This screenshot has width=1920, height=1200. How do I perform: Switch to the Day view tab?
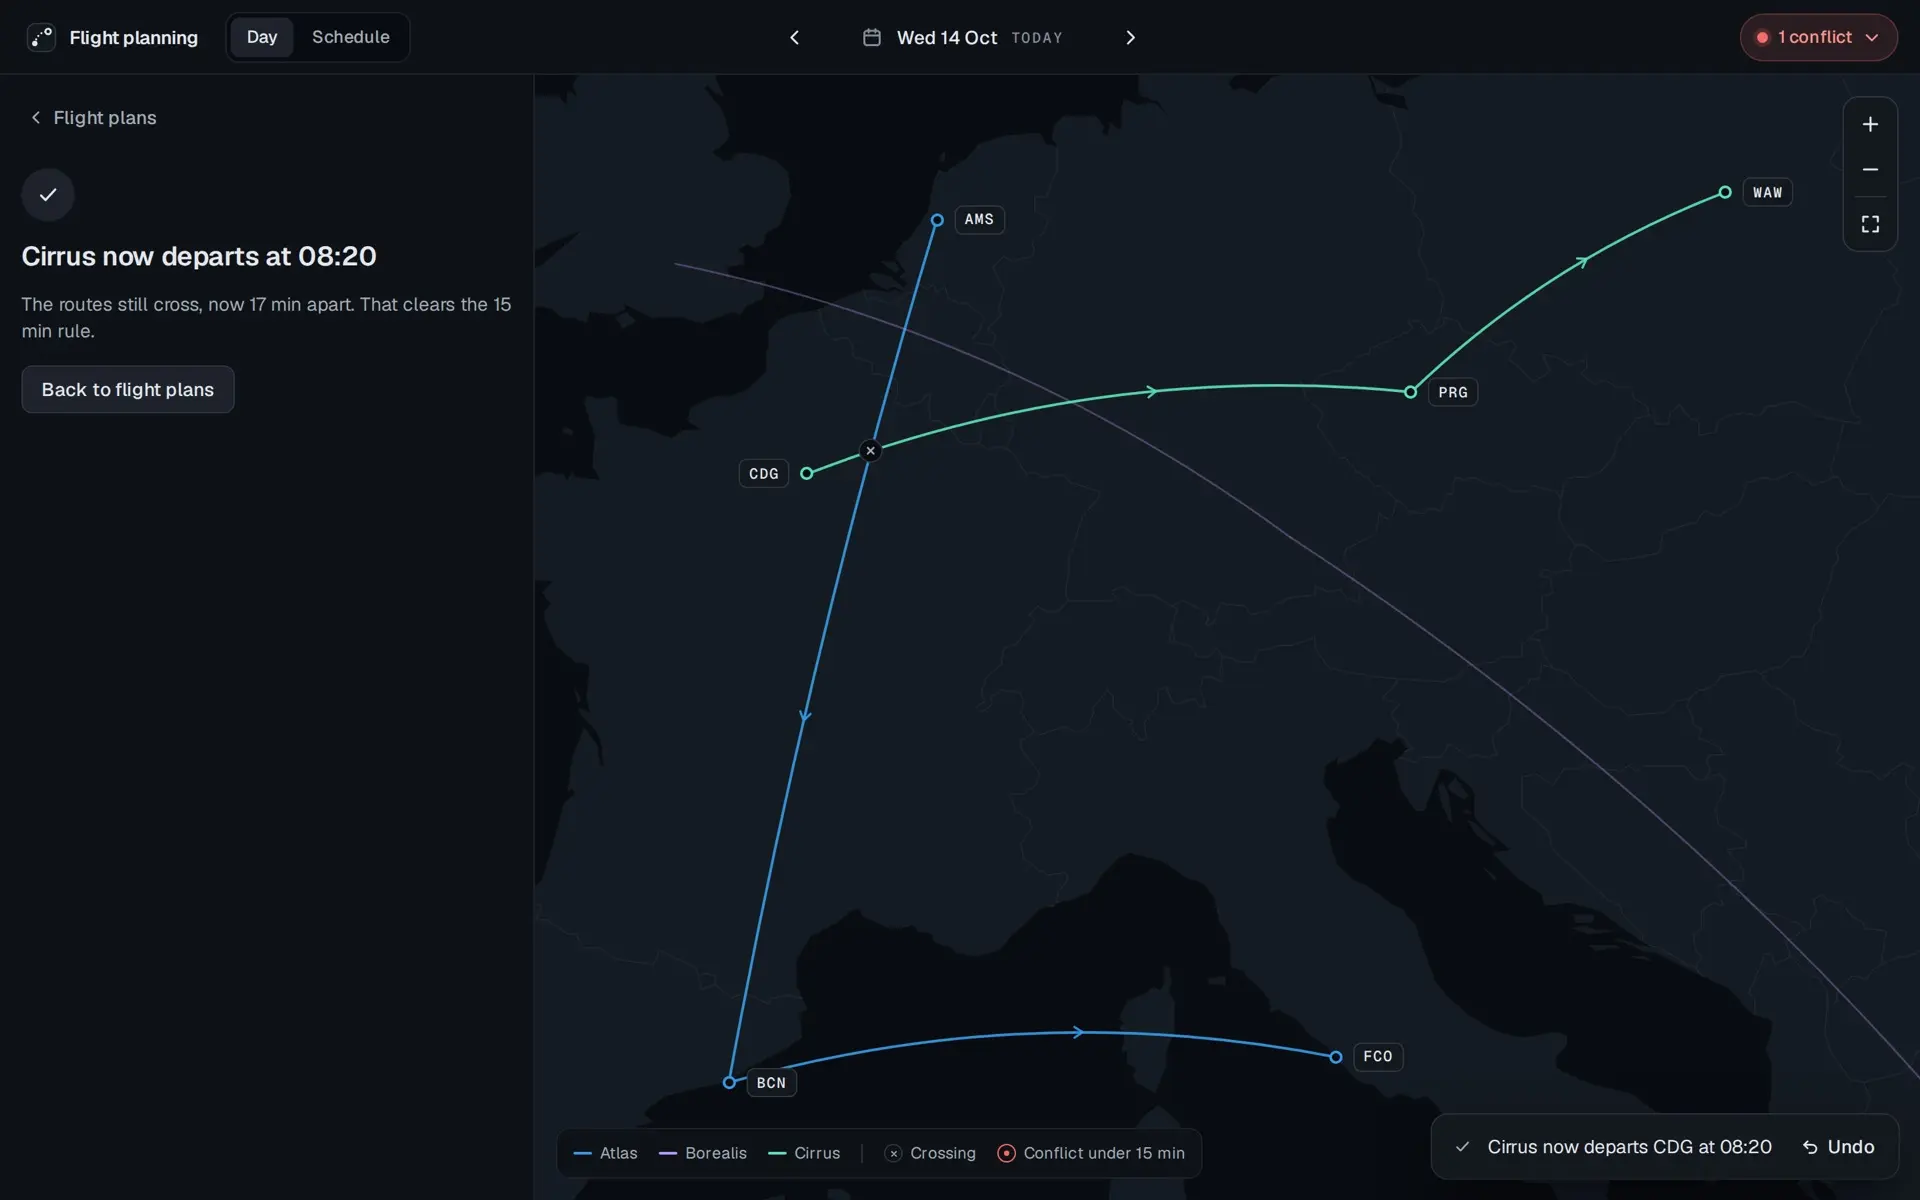(262, 37)
